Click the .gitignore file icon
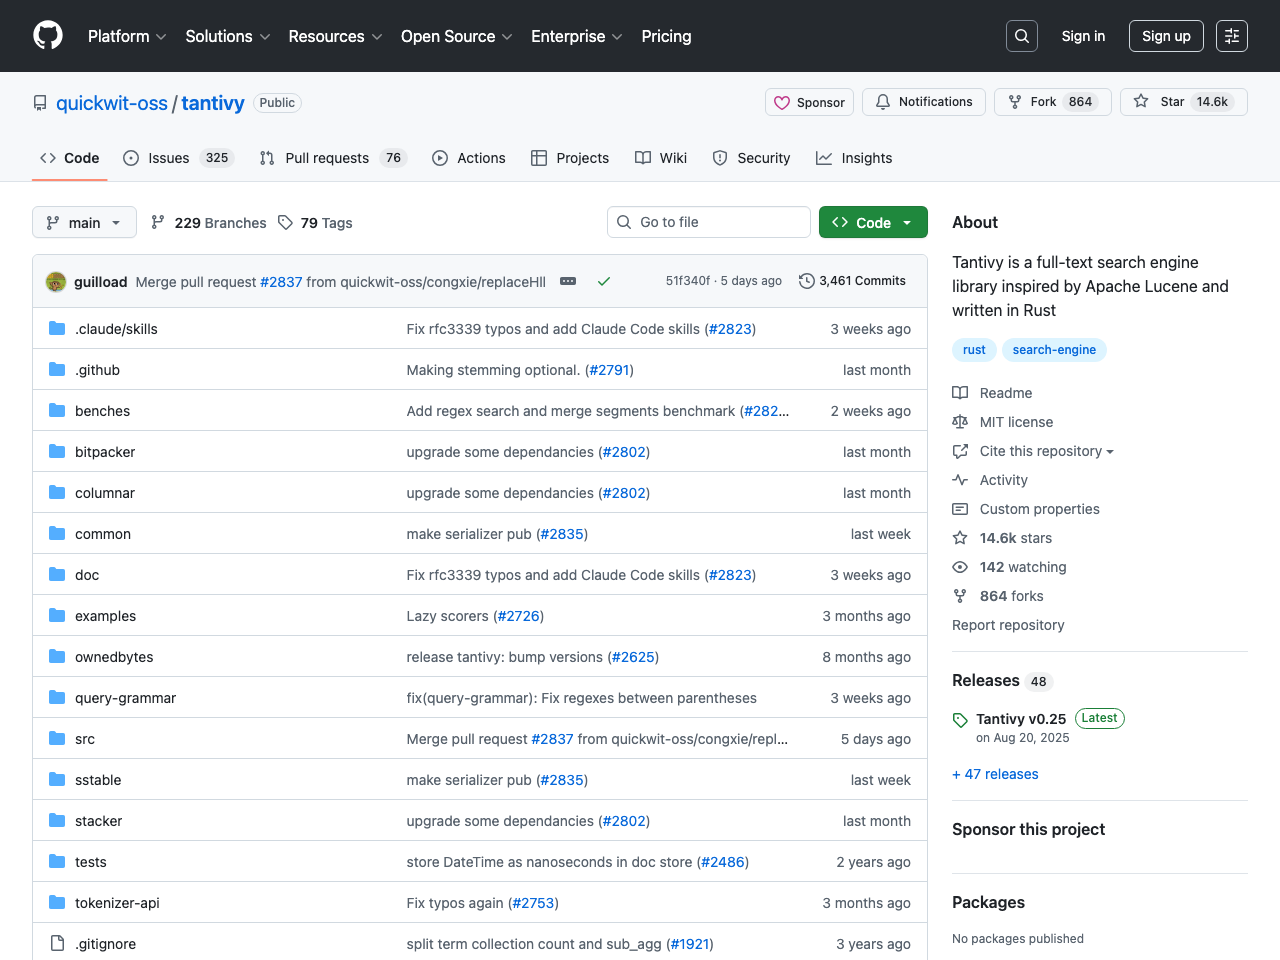Screen dimensions: 1280x960 pyautogui.click(x=57, y=944)
